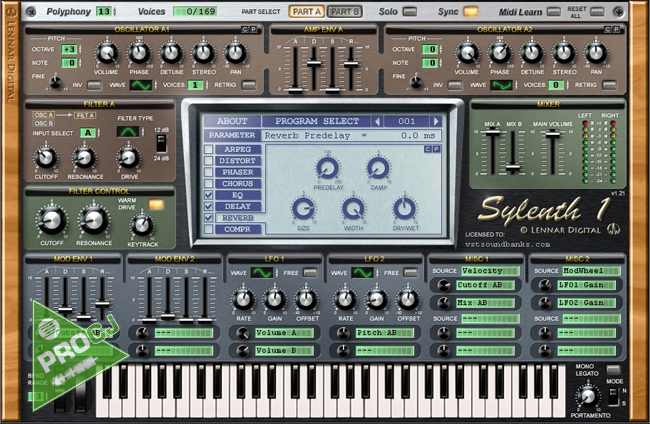
Task: Click the Oscillator A1 Detune knob
Action: pos(171,53)
